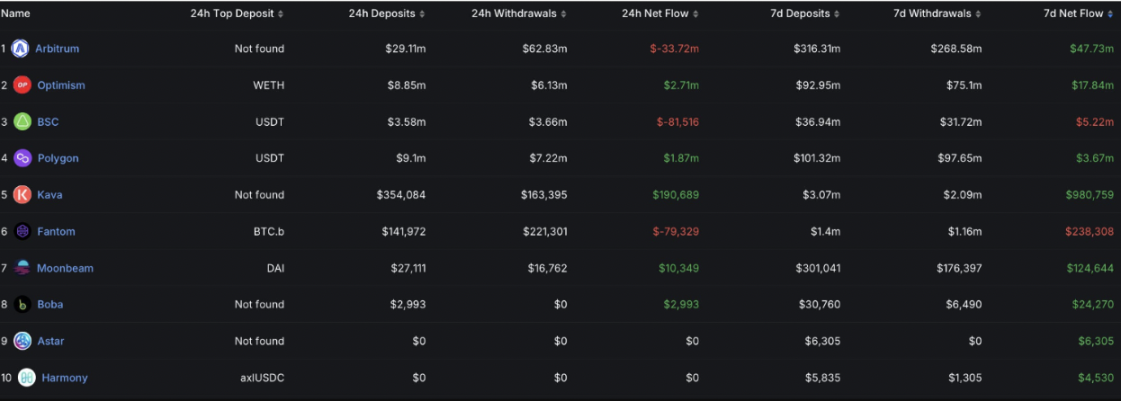The height and width of the screenshot is (401, 1121).
Task: Select Polygon's 7d deposits $101.32m
Action: coord(817,158)
